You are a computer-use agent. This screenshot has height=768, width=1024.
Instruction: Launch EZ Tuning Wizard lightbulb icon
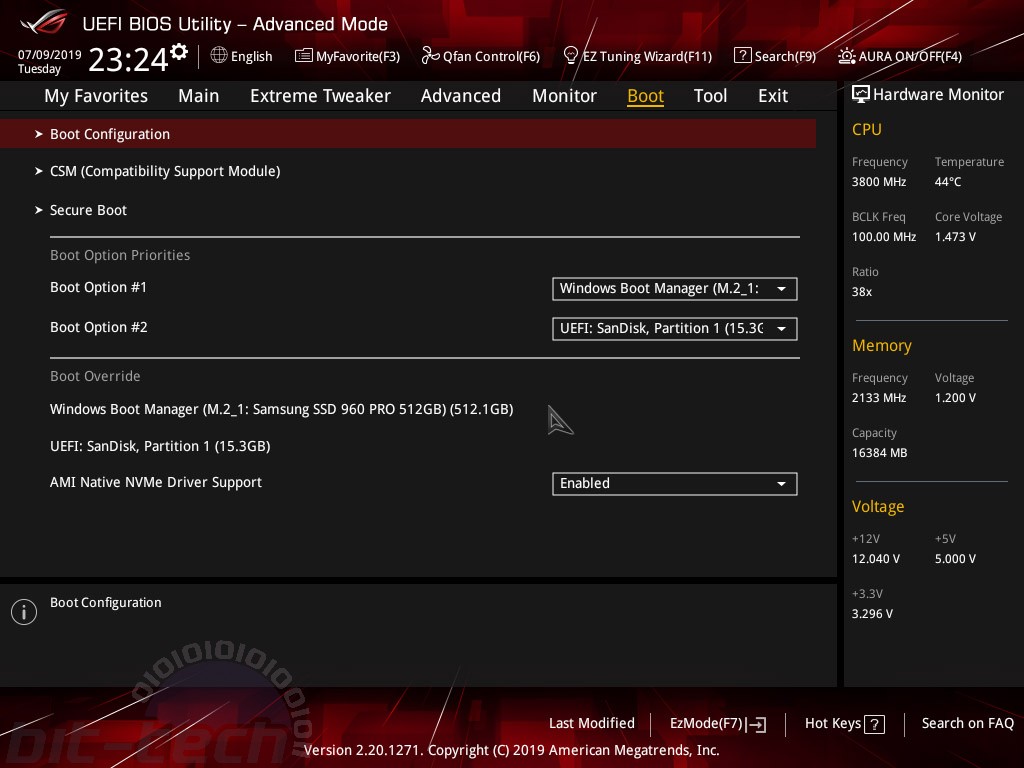(x=570, y=56)
